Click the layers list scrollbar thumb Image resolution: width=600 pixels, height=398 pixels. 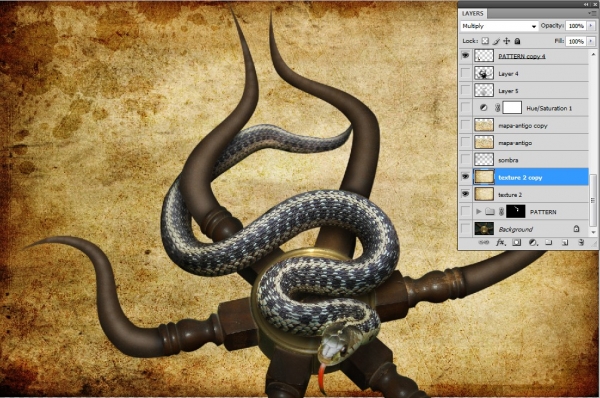point(593,201)
